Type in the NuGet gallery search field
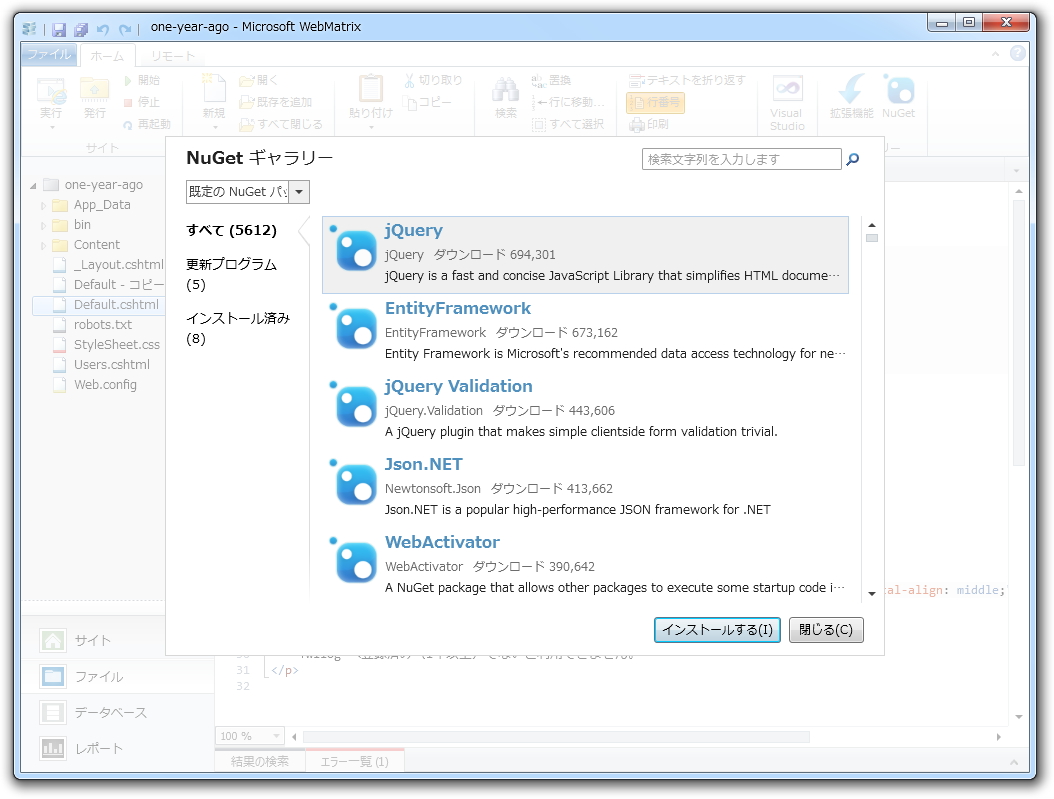1054x799 pixels. (740, 158)
